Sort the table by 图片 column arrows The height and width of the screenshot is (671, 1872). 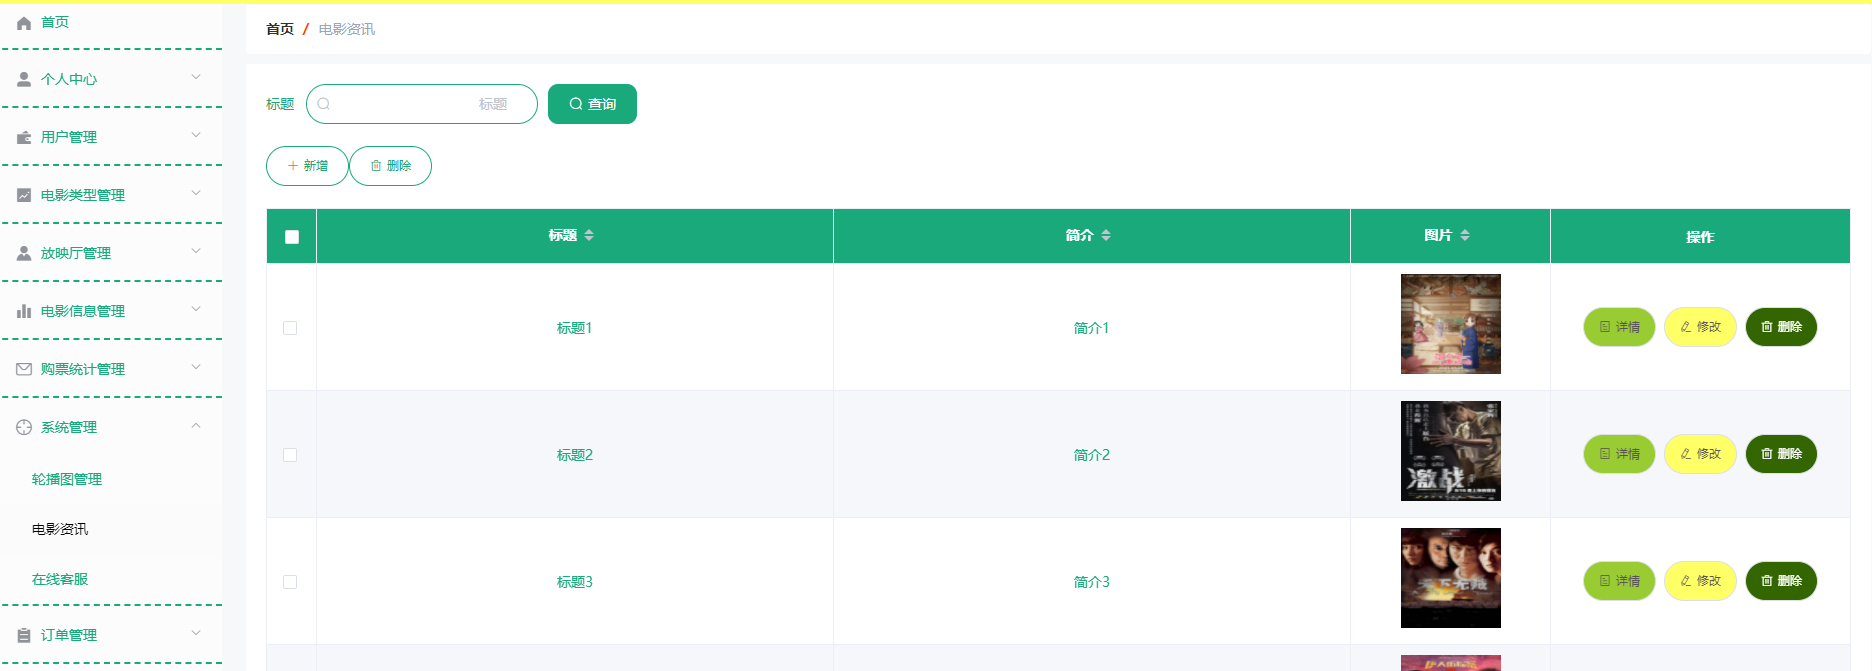(1465, 235)
